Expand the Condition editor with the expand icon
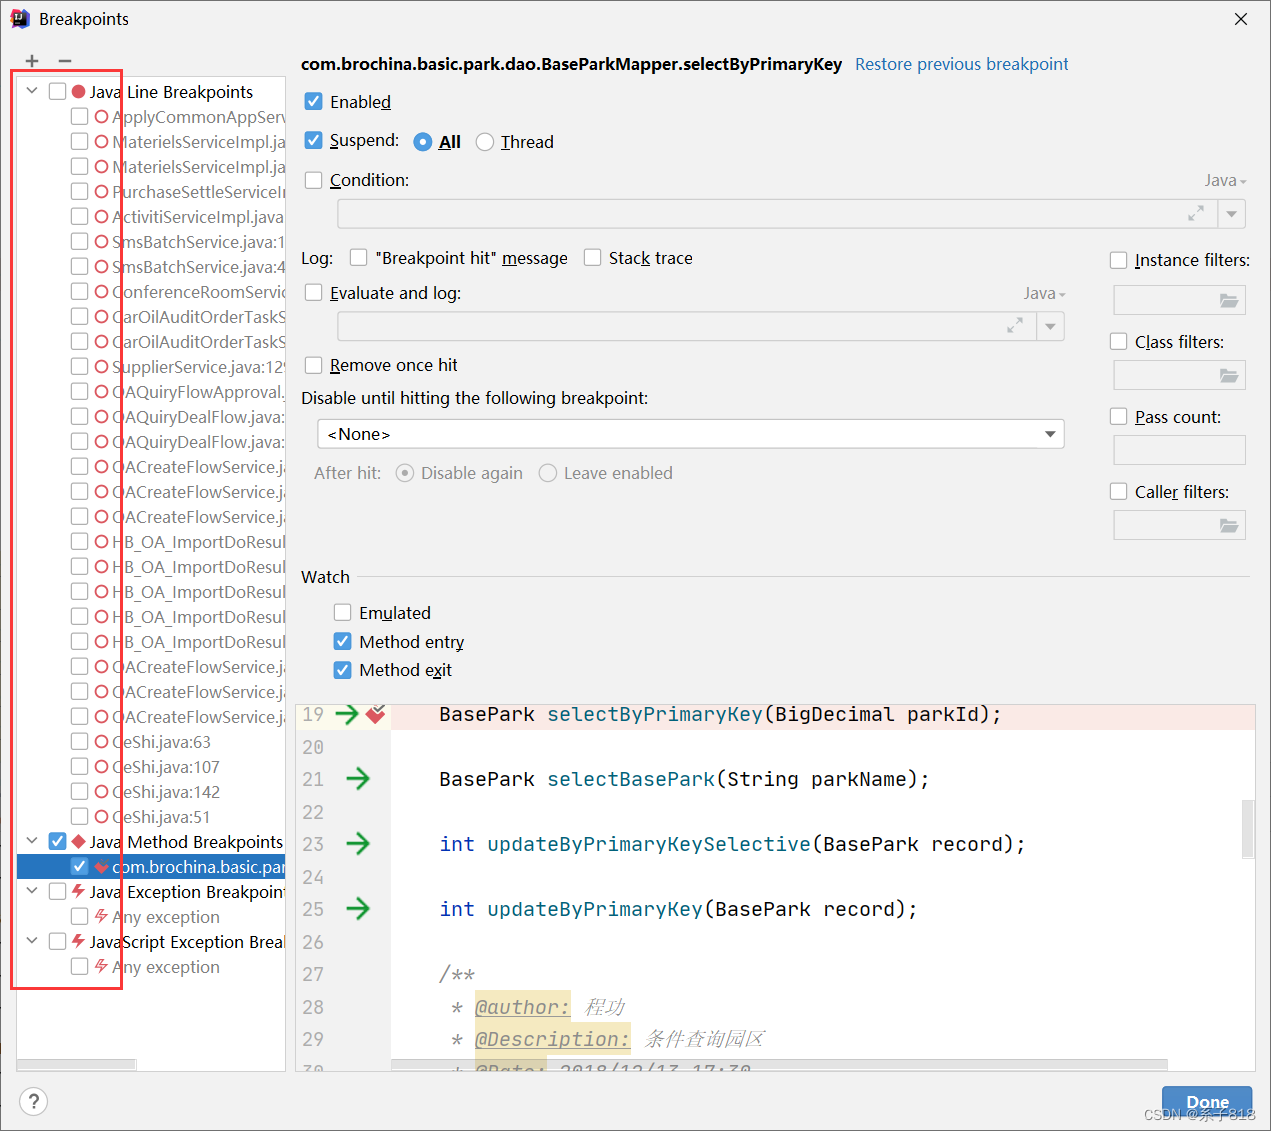This screenshot has width=1271, height=1131. click(1196, 213)
